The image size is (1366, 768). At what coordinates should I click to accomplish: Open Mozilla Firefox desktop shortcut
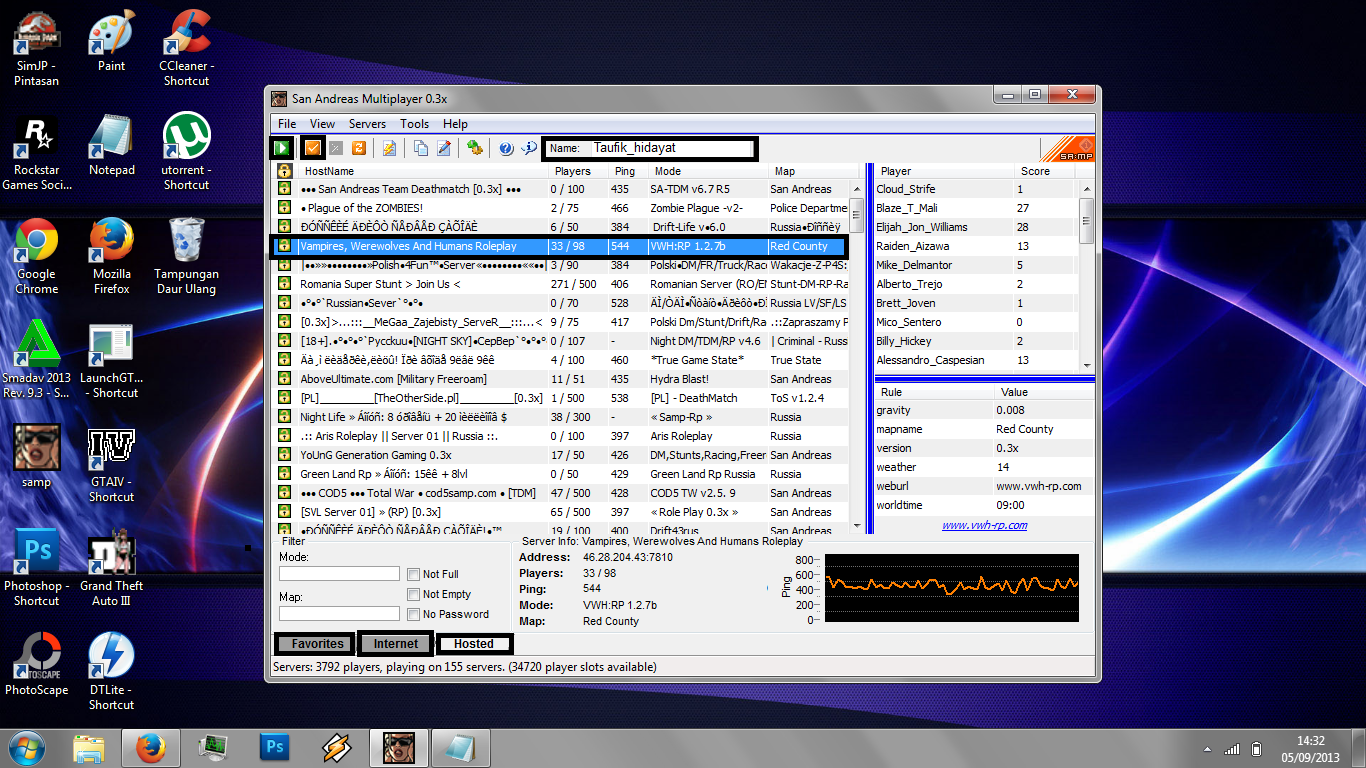(111, 257)
